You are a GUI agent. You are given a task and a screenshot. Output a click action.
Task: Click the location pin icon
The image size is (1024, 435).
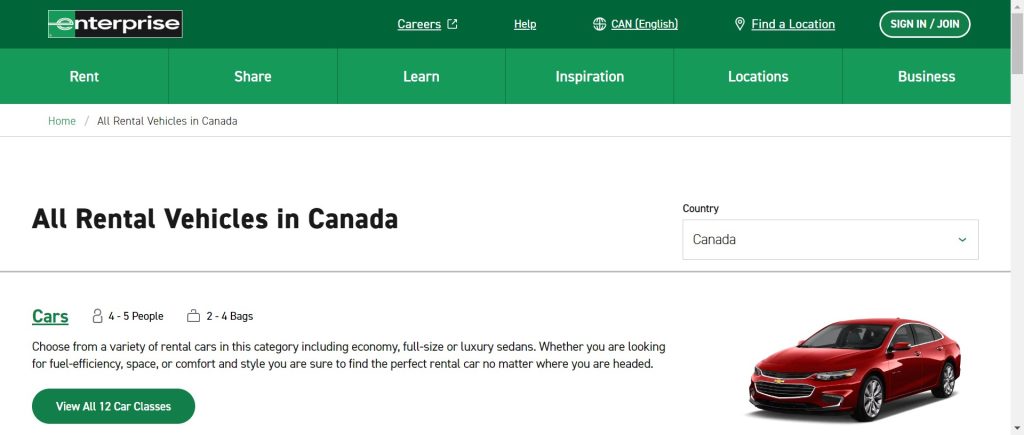740,24
